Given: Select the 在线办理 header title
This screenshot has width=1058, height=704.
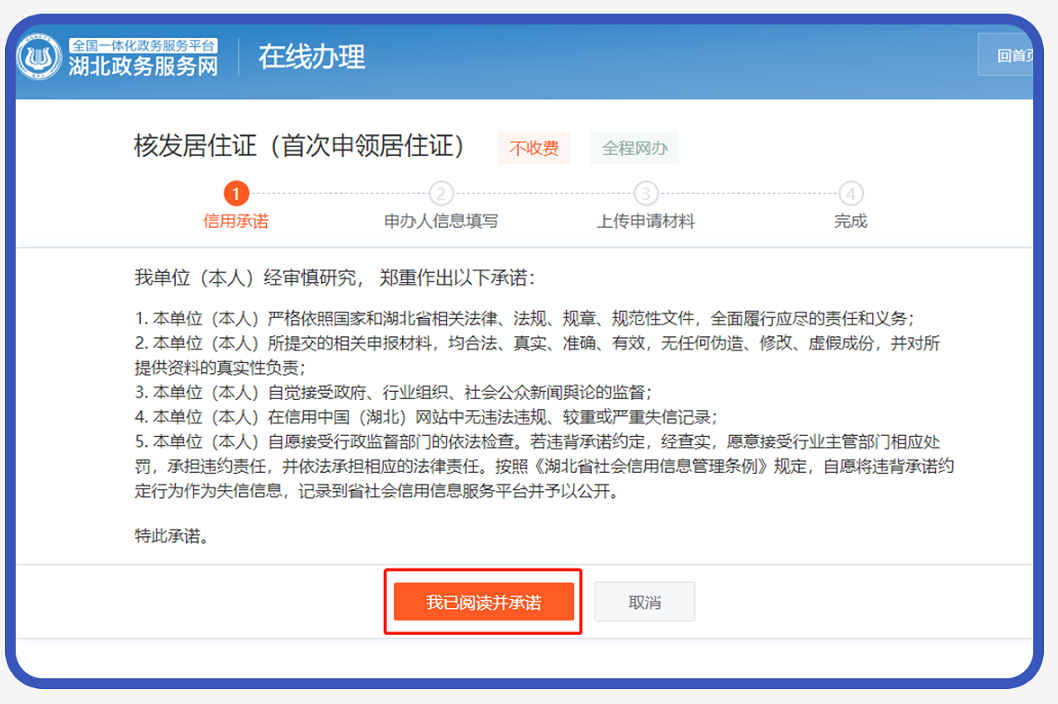Looking at the screenshot, I should click(312, 57).
